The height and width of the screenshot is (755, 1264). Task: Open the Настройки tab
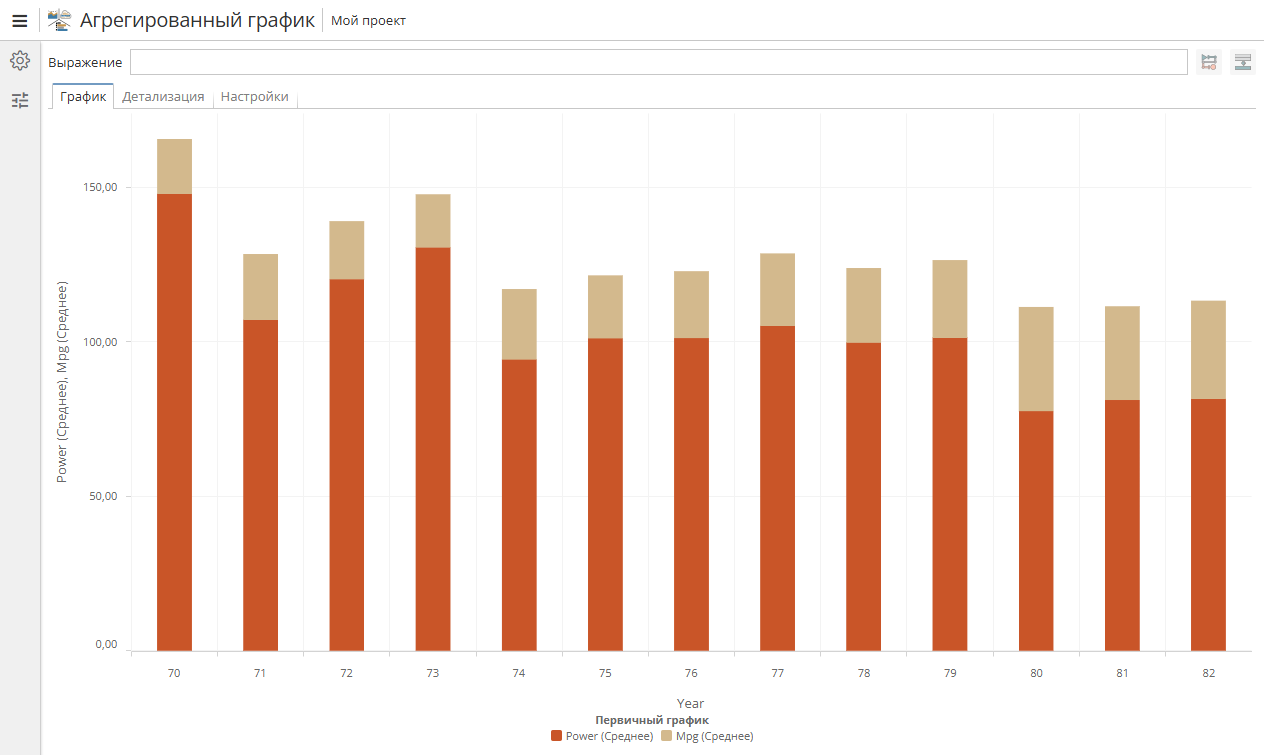pos(255,97)
